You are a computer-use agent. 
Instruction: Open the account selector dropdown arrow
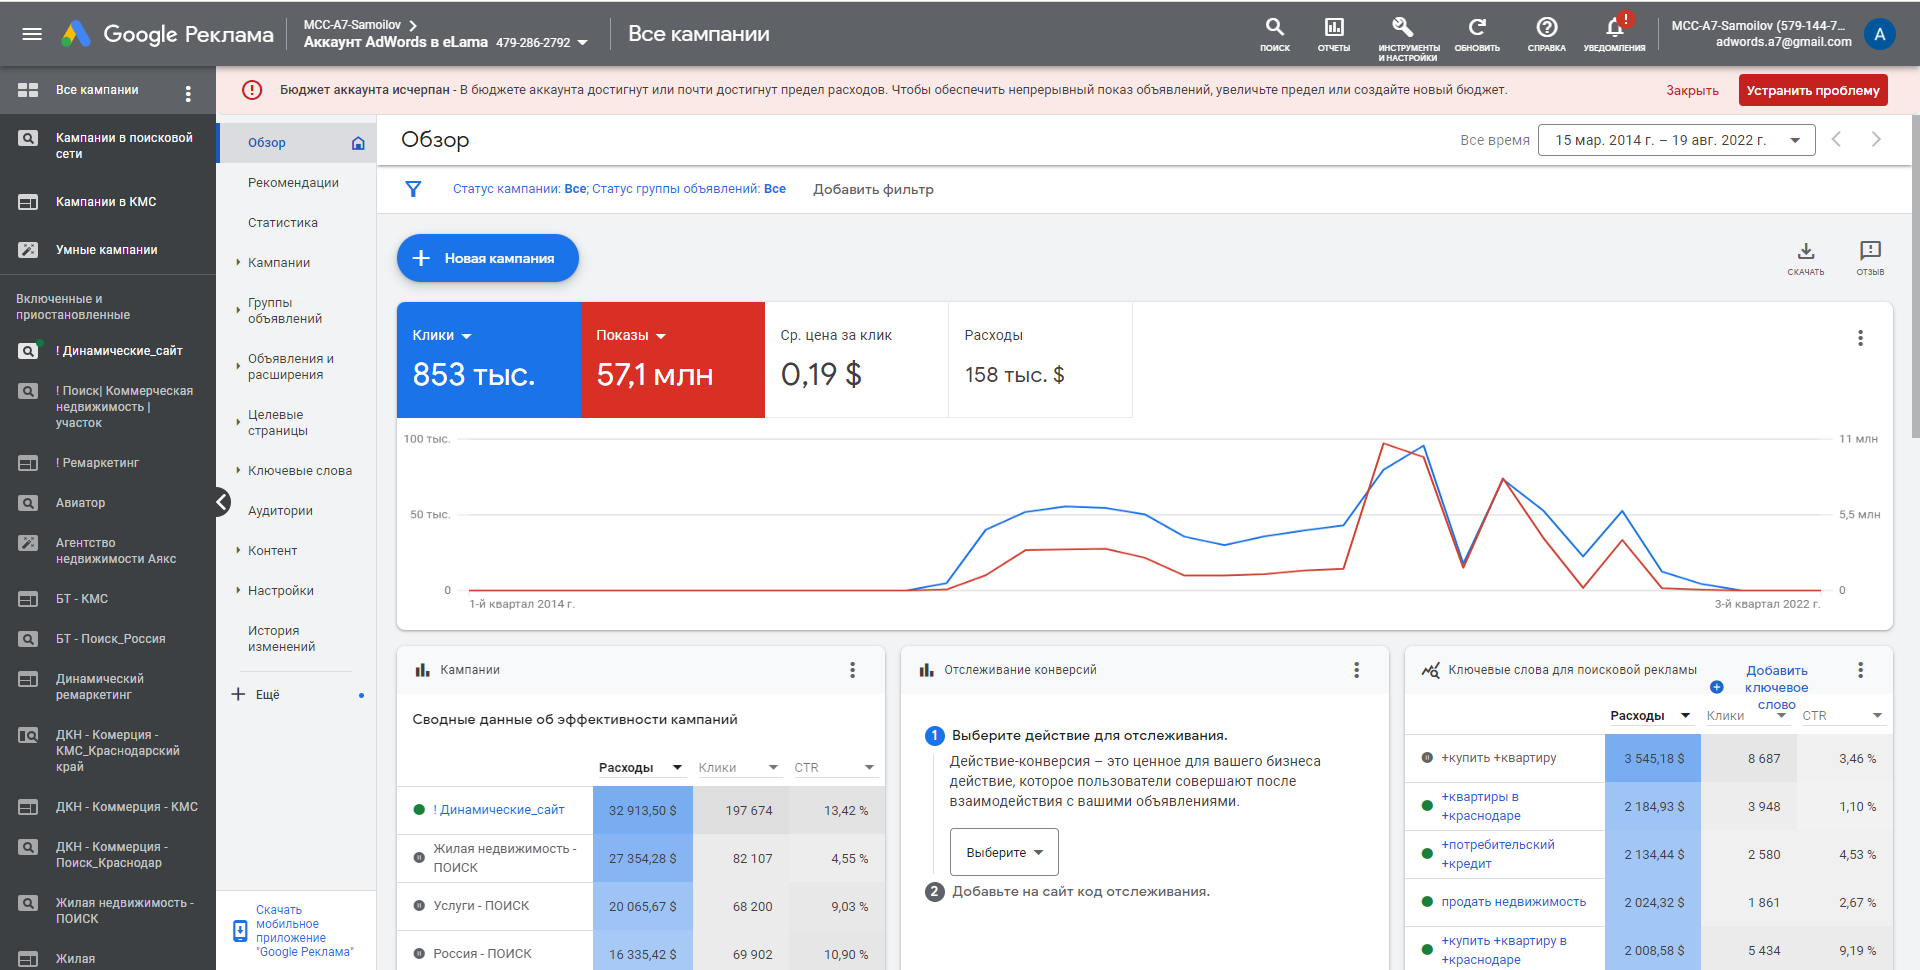(x=583, y=43)
